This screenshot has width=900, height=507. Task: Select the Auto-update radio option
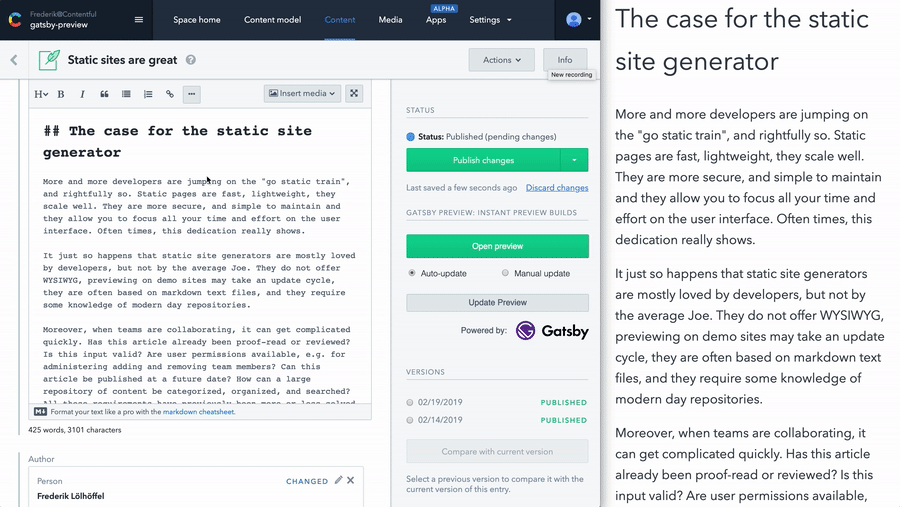click(x=412, y=273)
